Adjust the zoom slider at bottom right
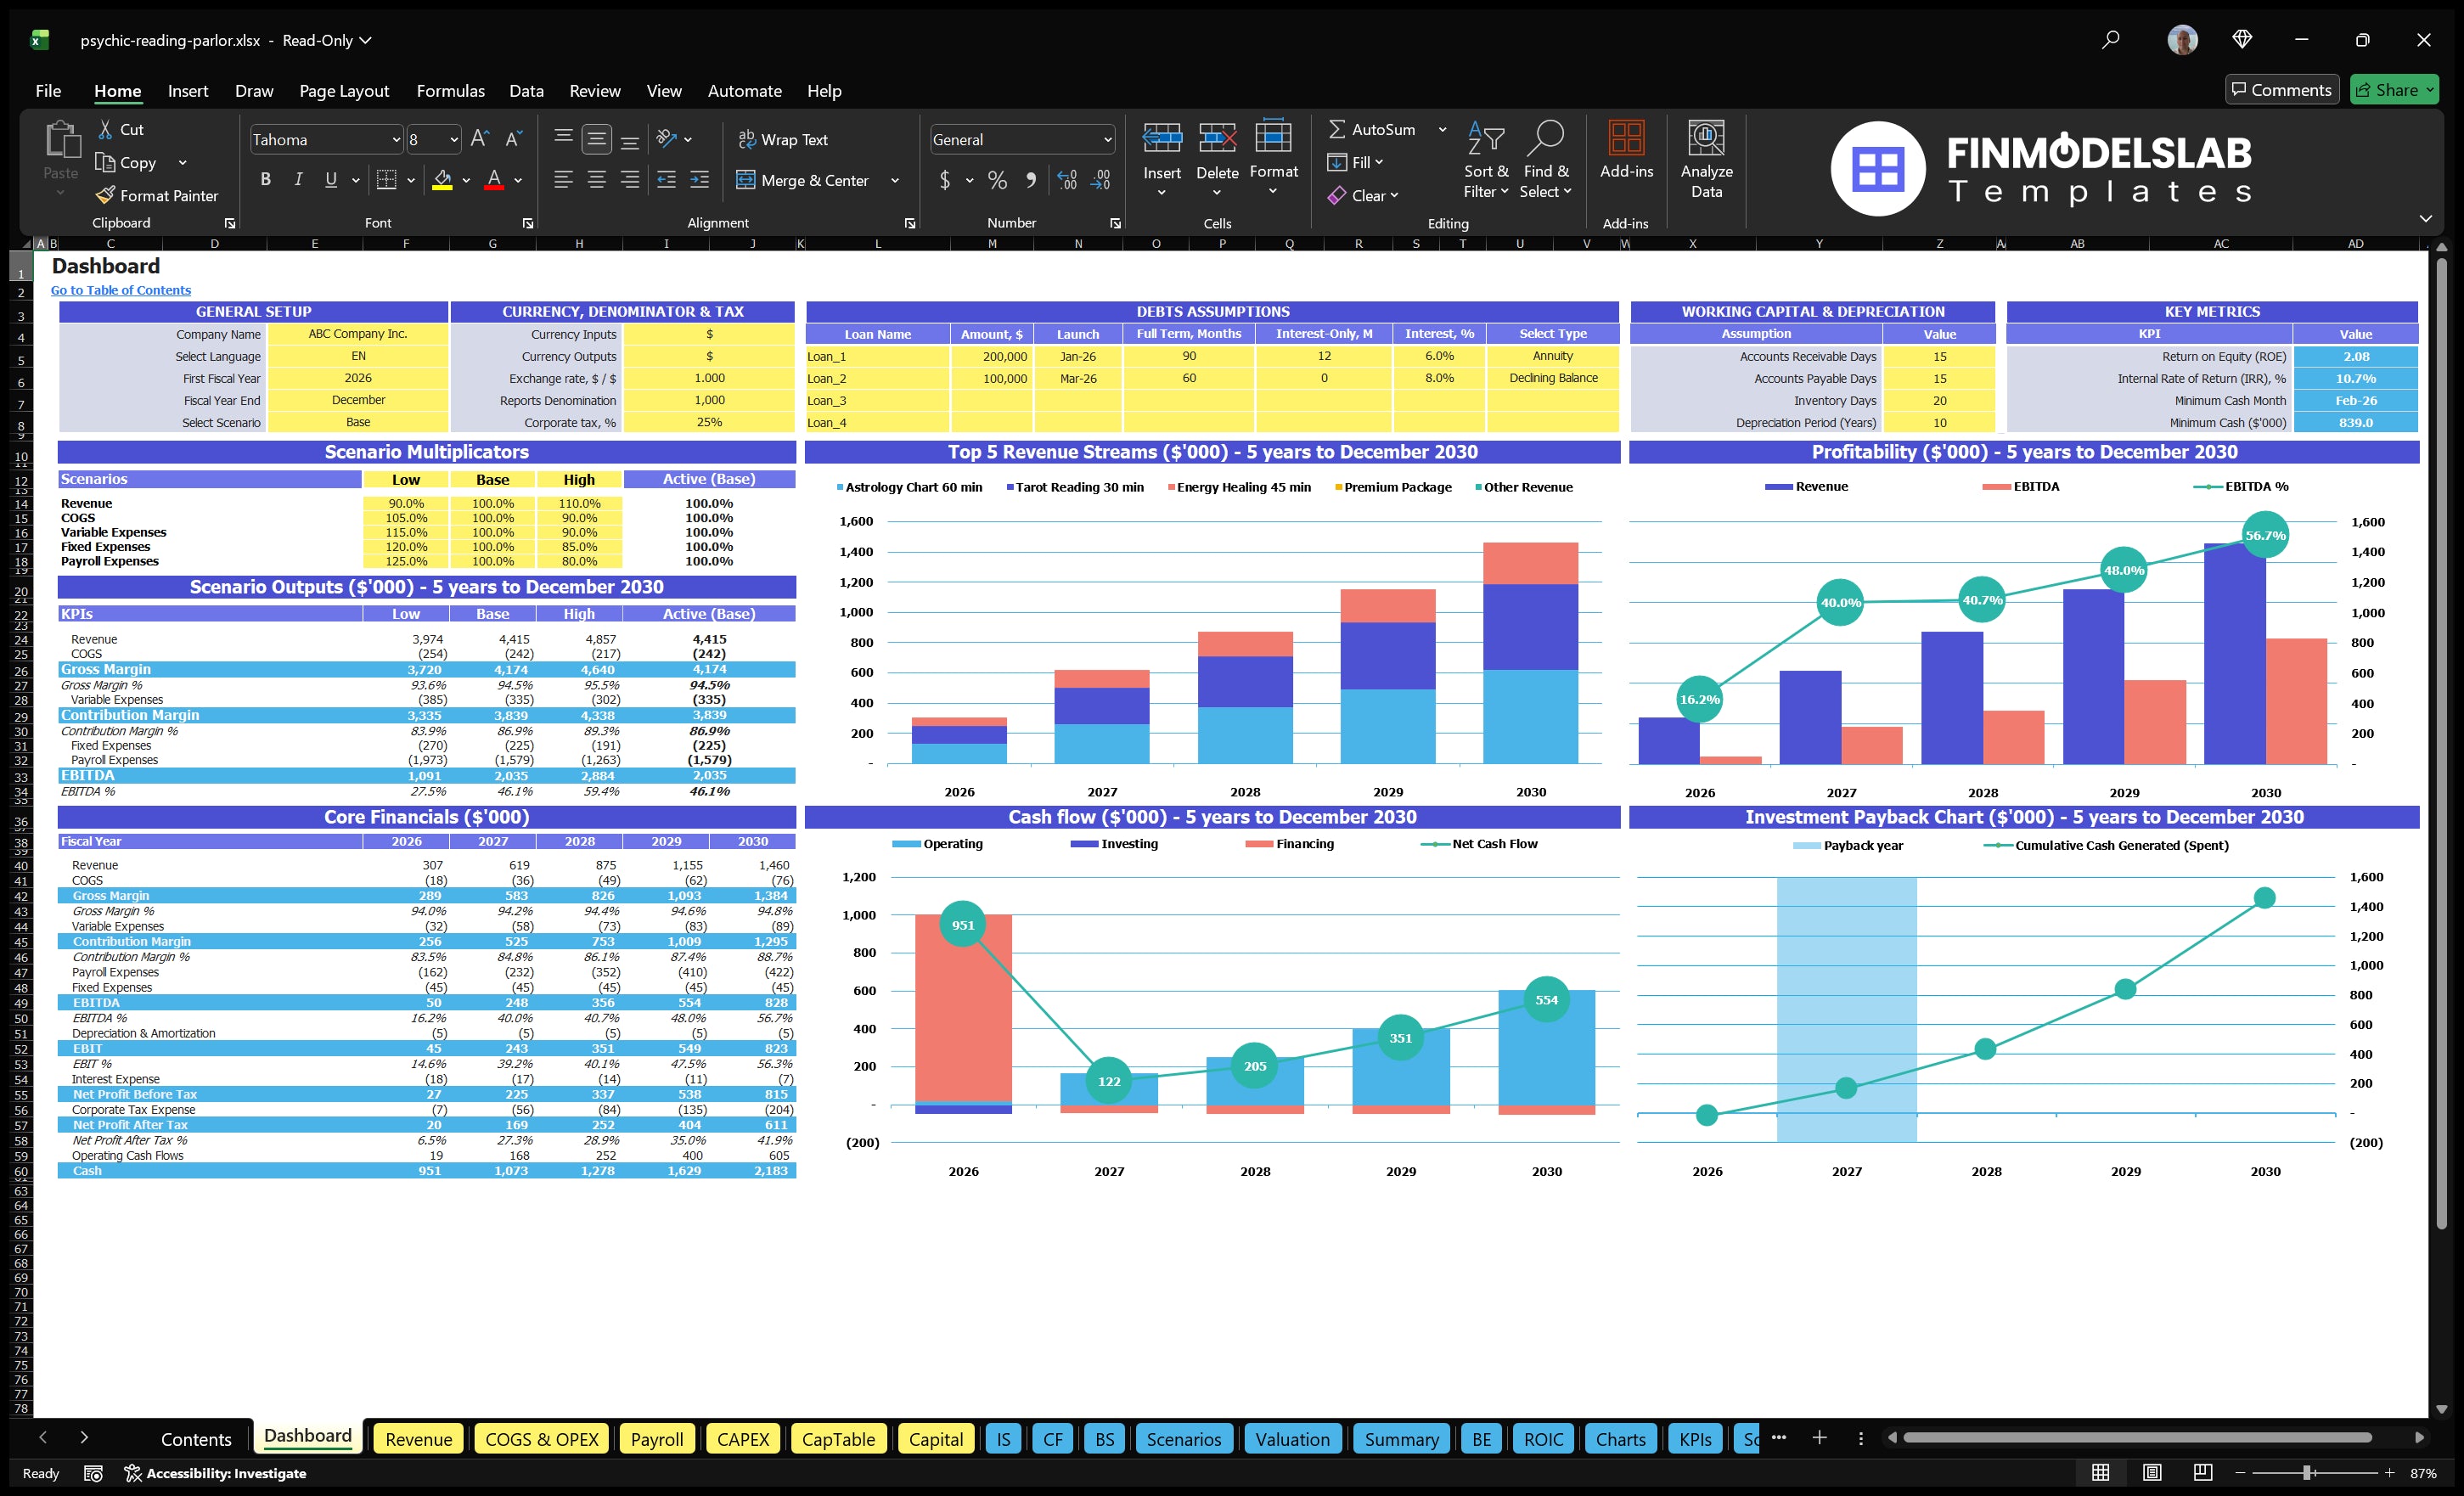The width and height of the screenshot is (2464, 1496). (x=2305, y=1472)
